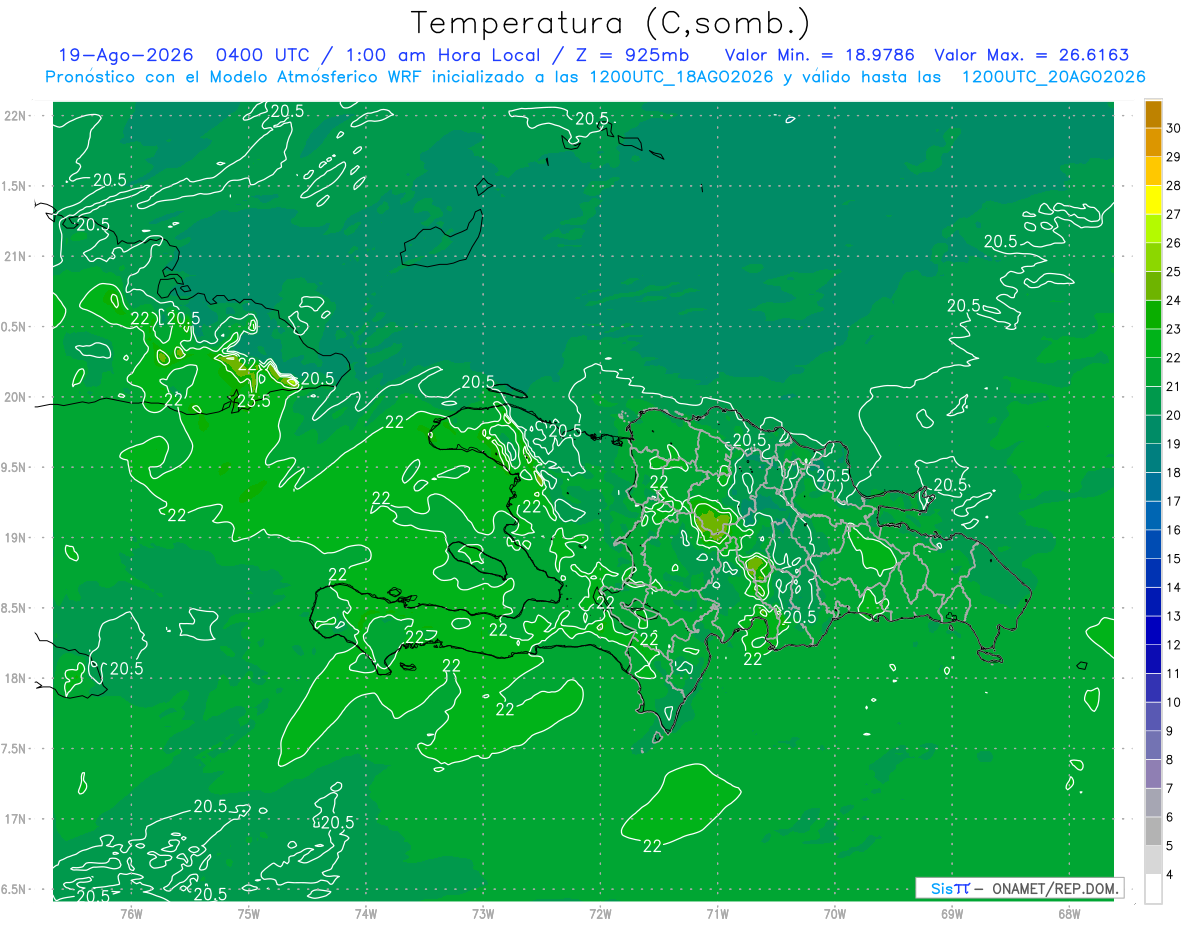Screen dimensions: 1200x927
Task: Click the '23.5' contour label over Cuba
Action: 254,400
